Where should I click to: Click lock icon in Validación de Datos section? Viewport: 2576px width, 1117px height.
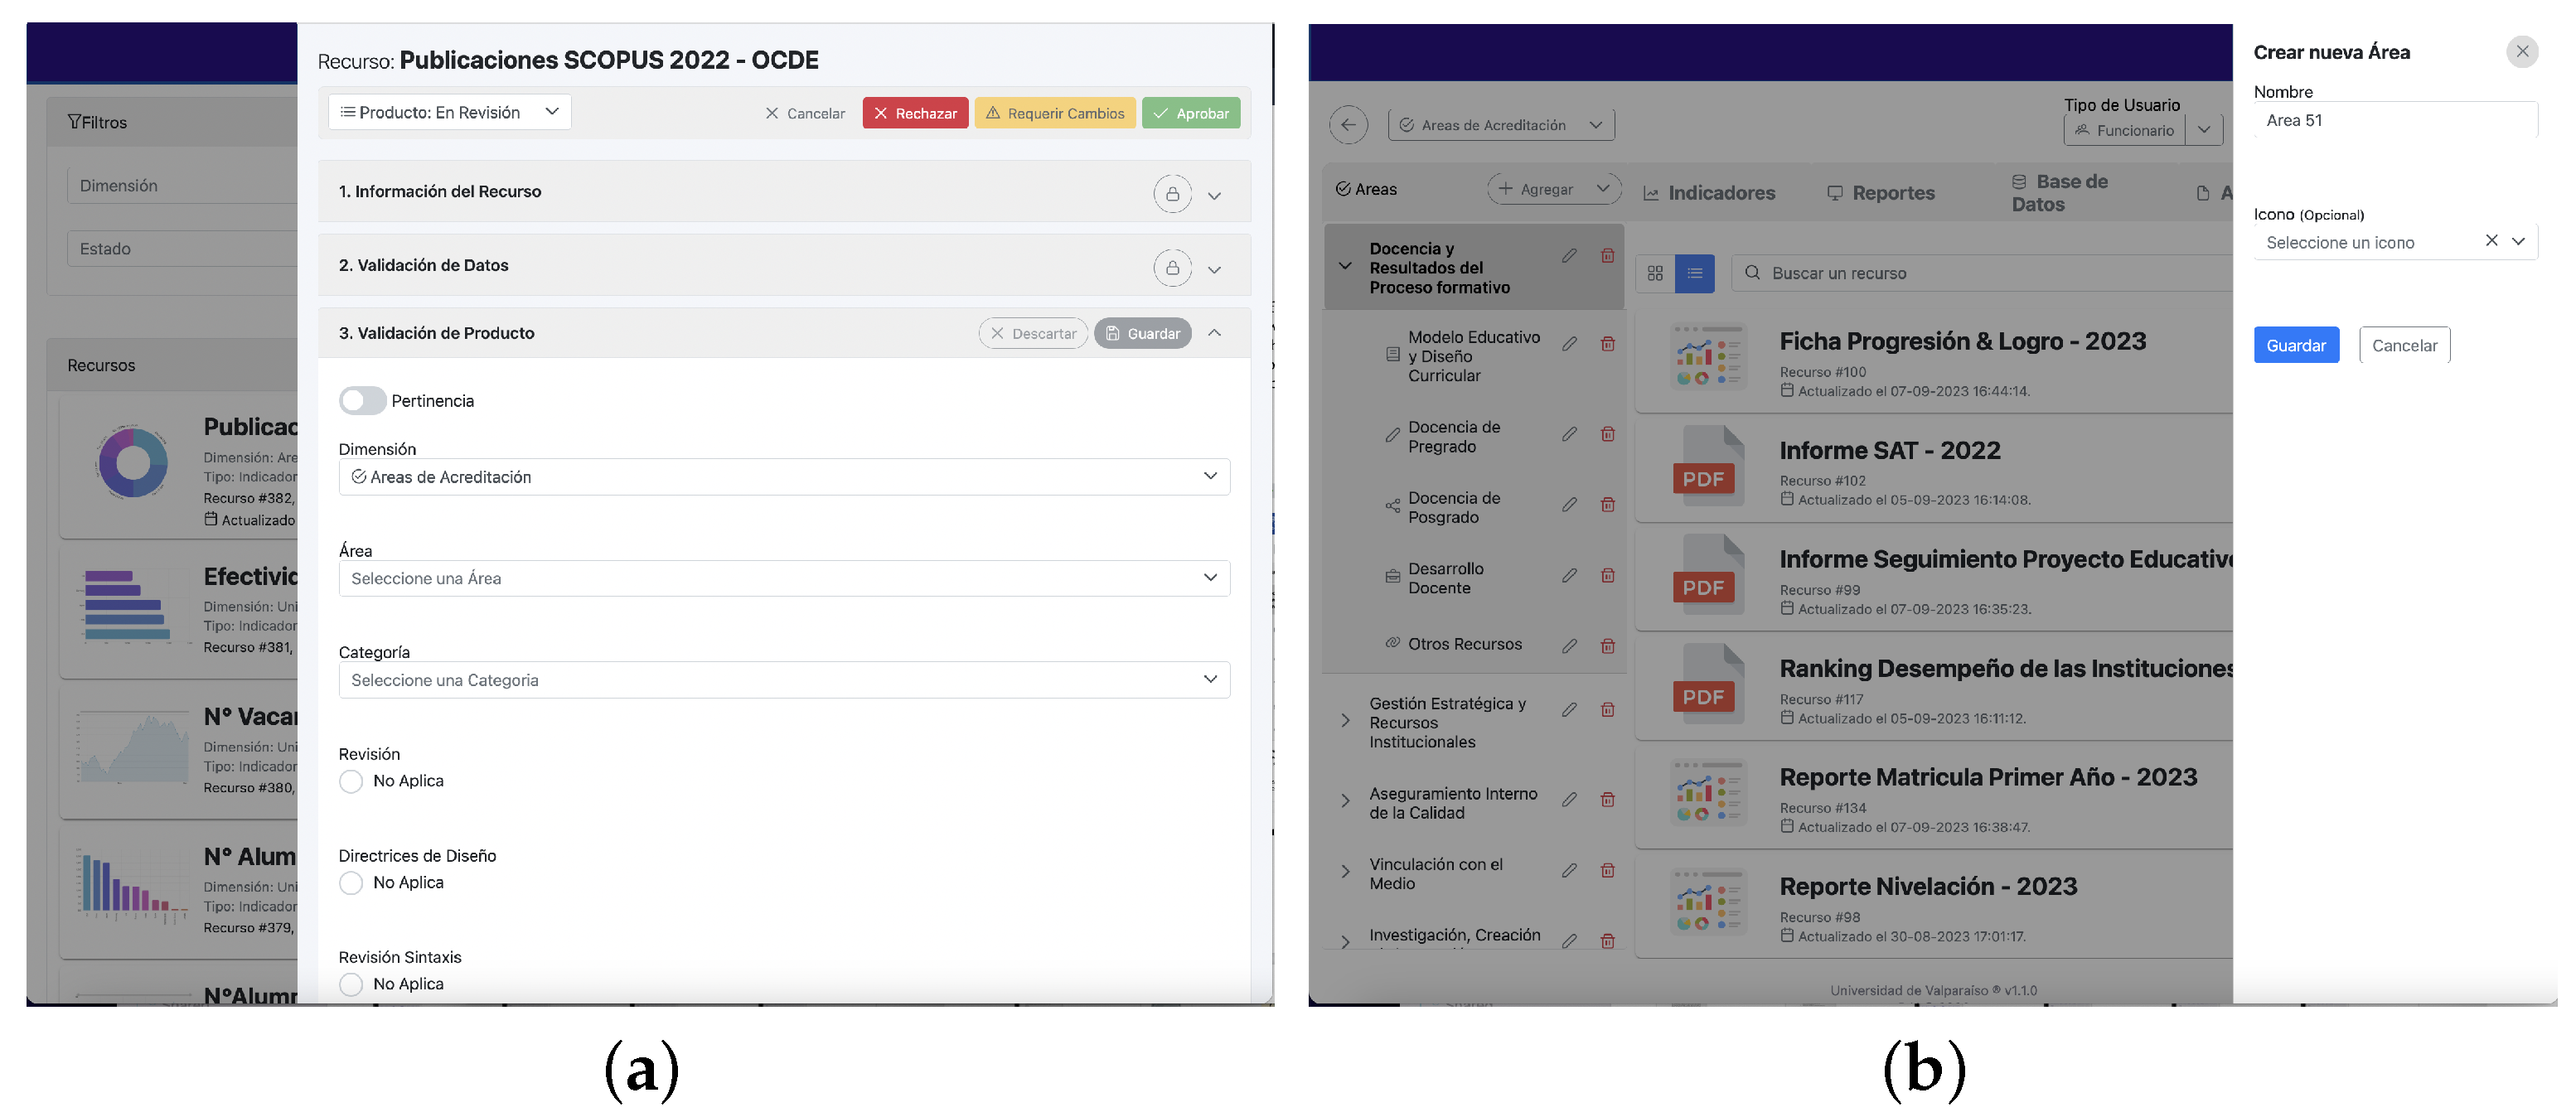1171,268
